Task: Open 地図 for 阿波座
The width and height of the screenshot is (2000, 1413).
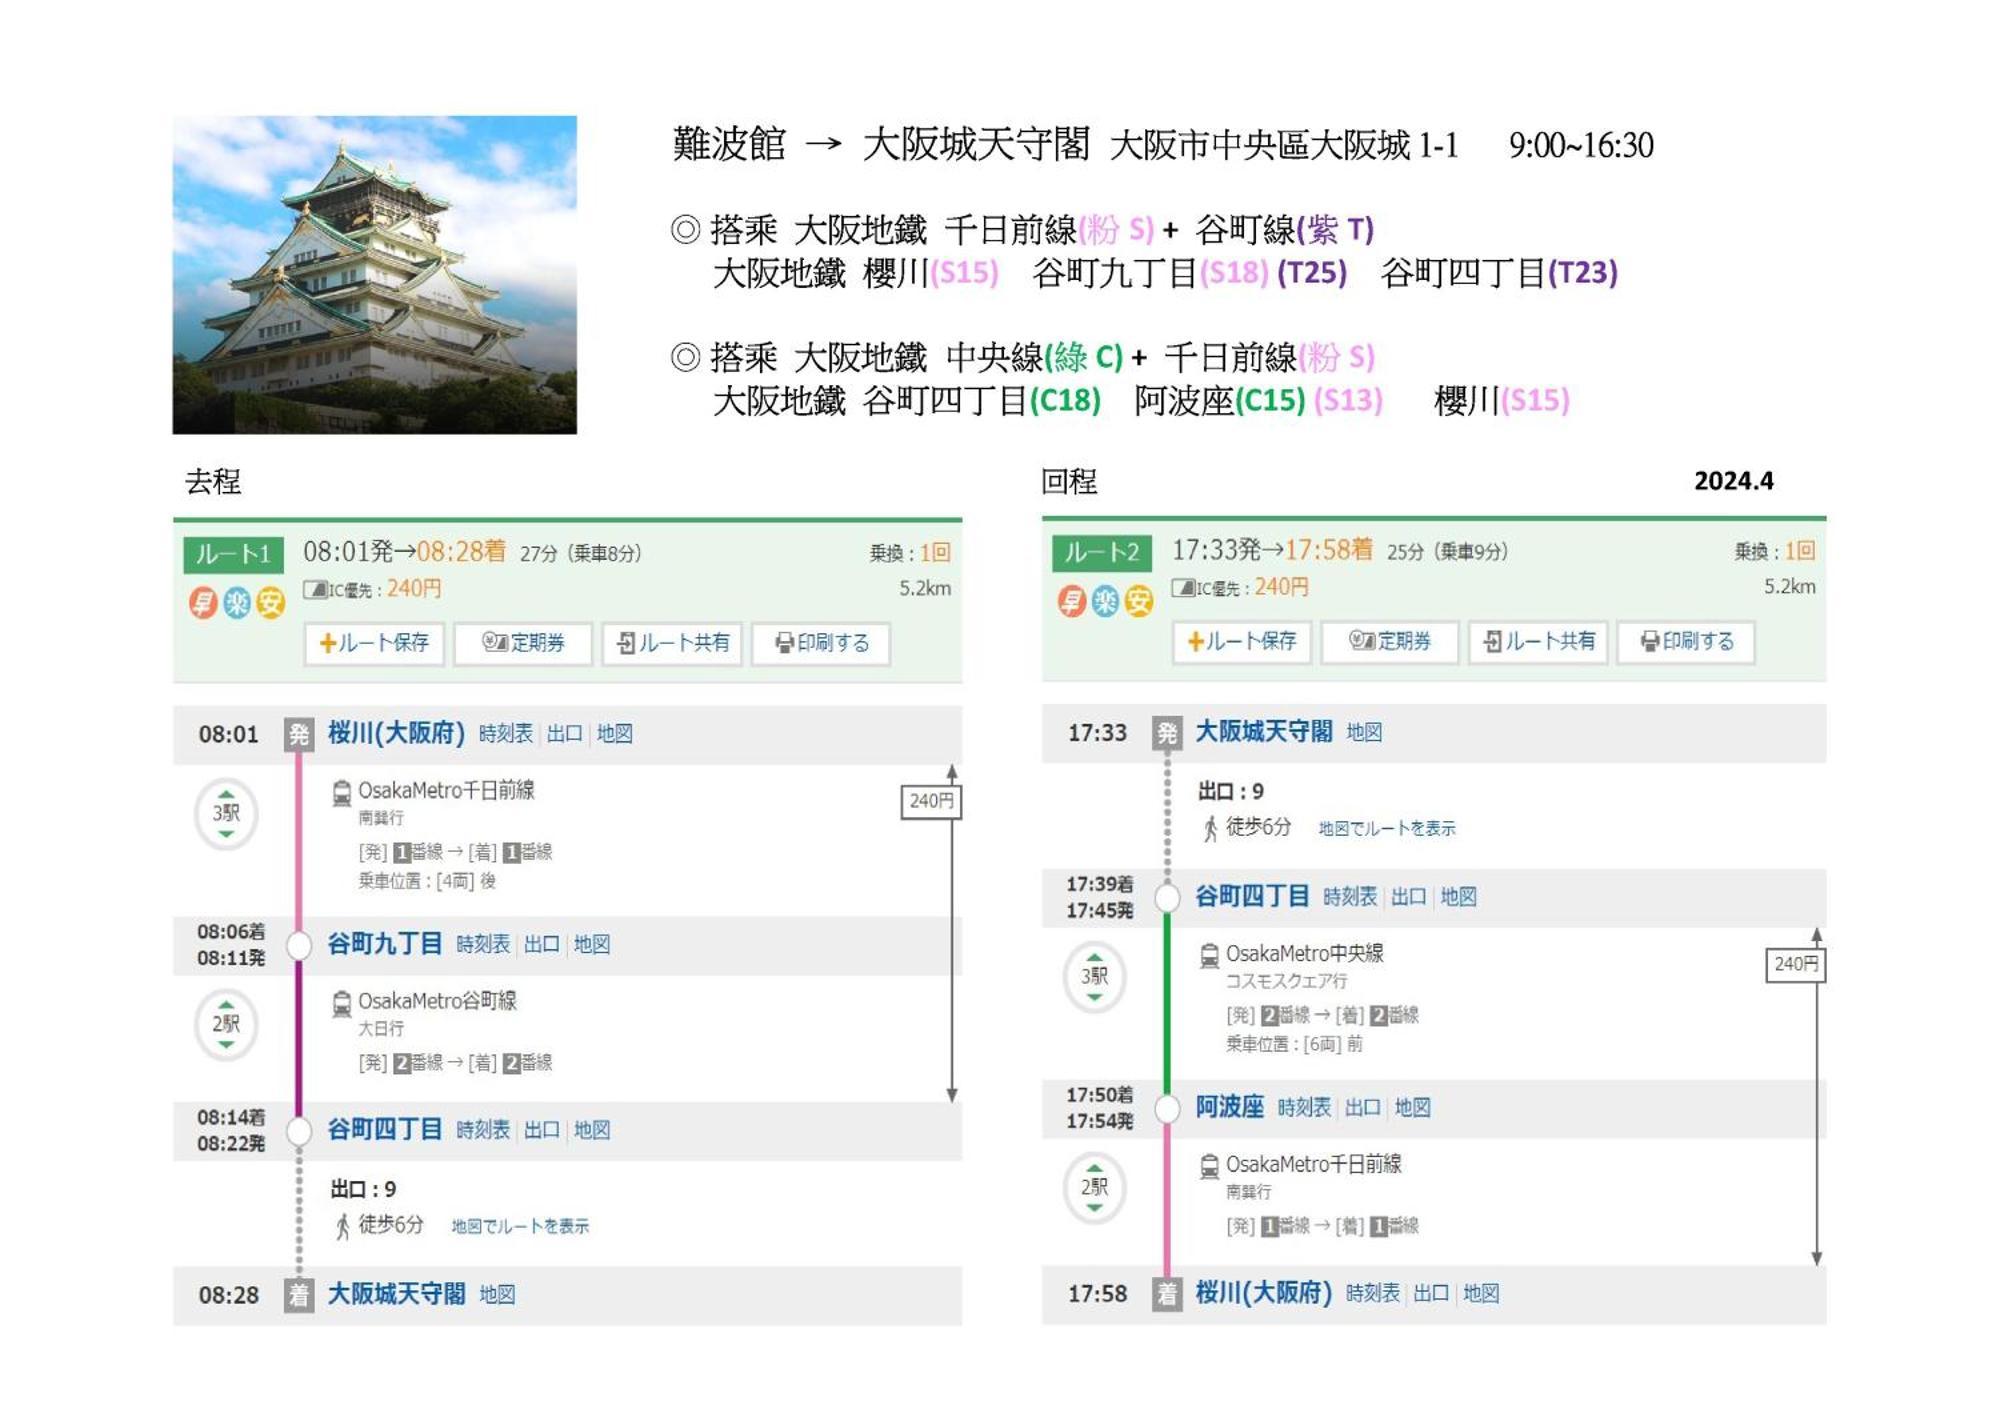Action: 1412,1107
